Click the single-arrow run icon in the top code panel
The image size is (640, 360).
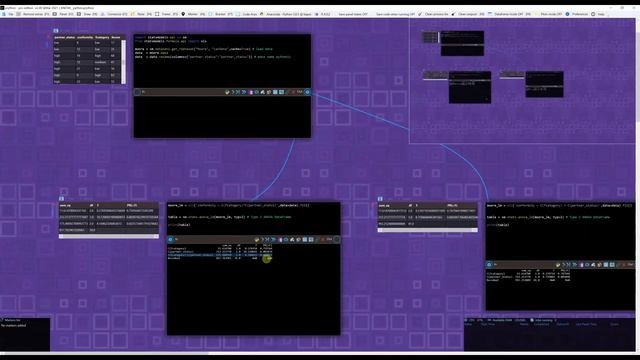pos(233,92)
